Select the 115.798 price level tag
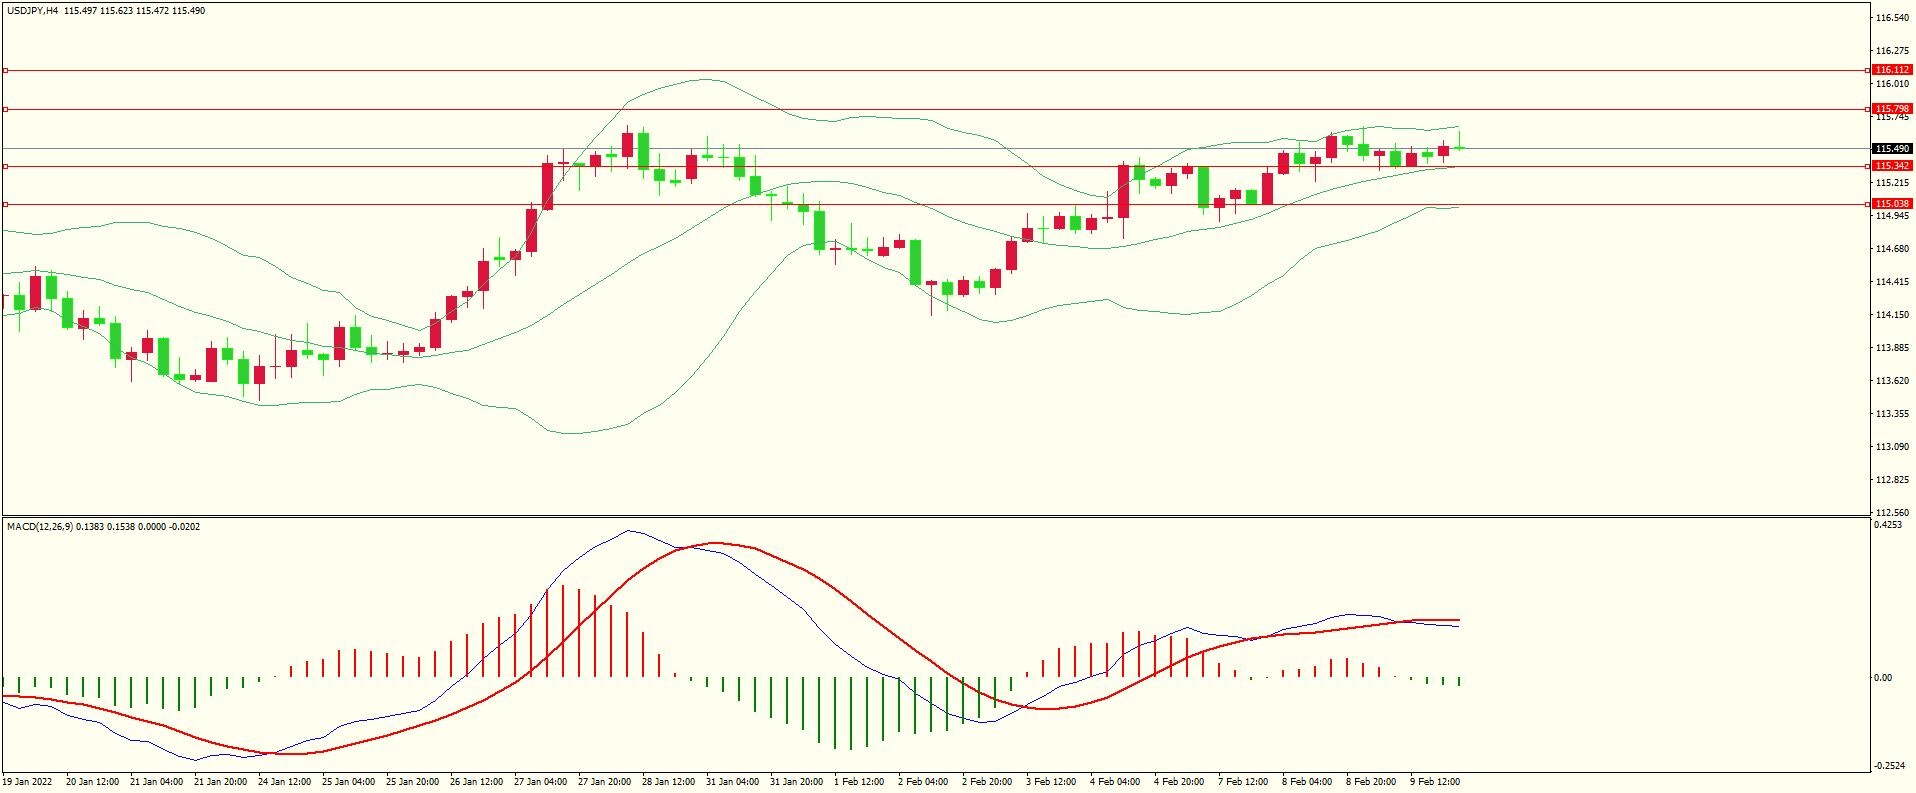This screenshot has height=793, width=1916. tap(1891, 109)
